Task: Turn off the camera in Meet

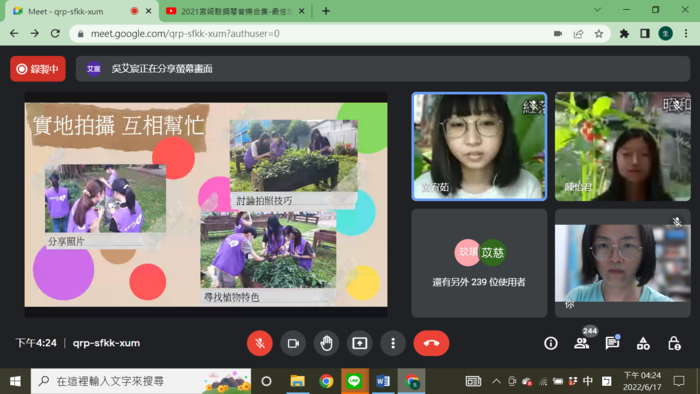Action: pos(293,343)
